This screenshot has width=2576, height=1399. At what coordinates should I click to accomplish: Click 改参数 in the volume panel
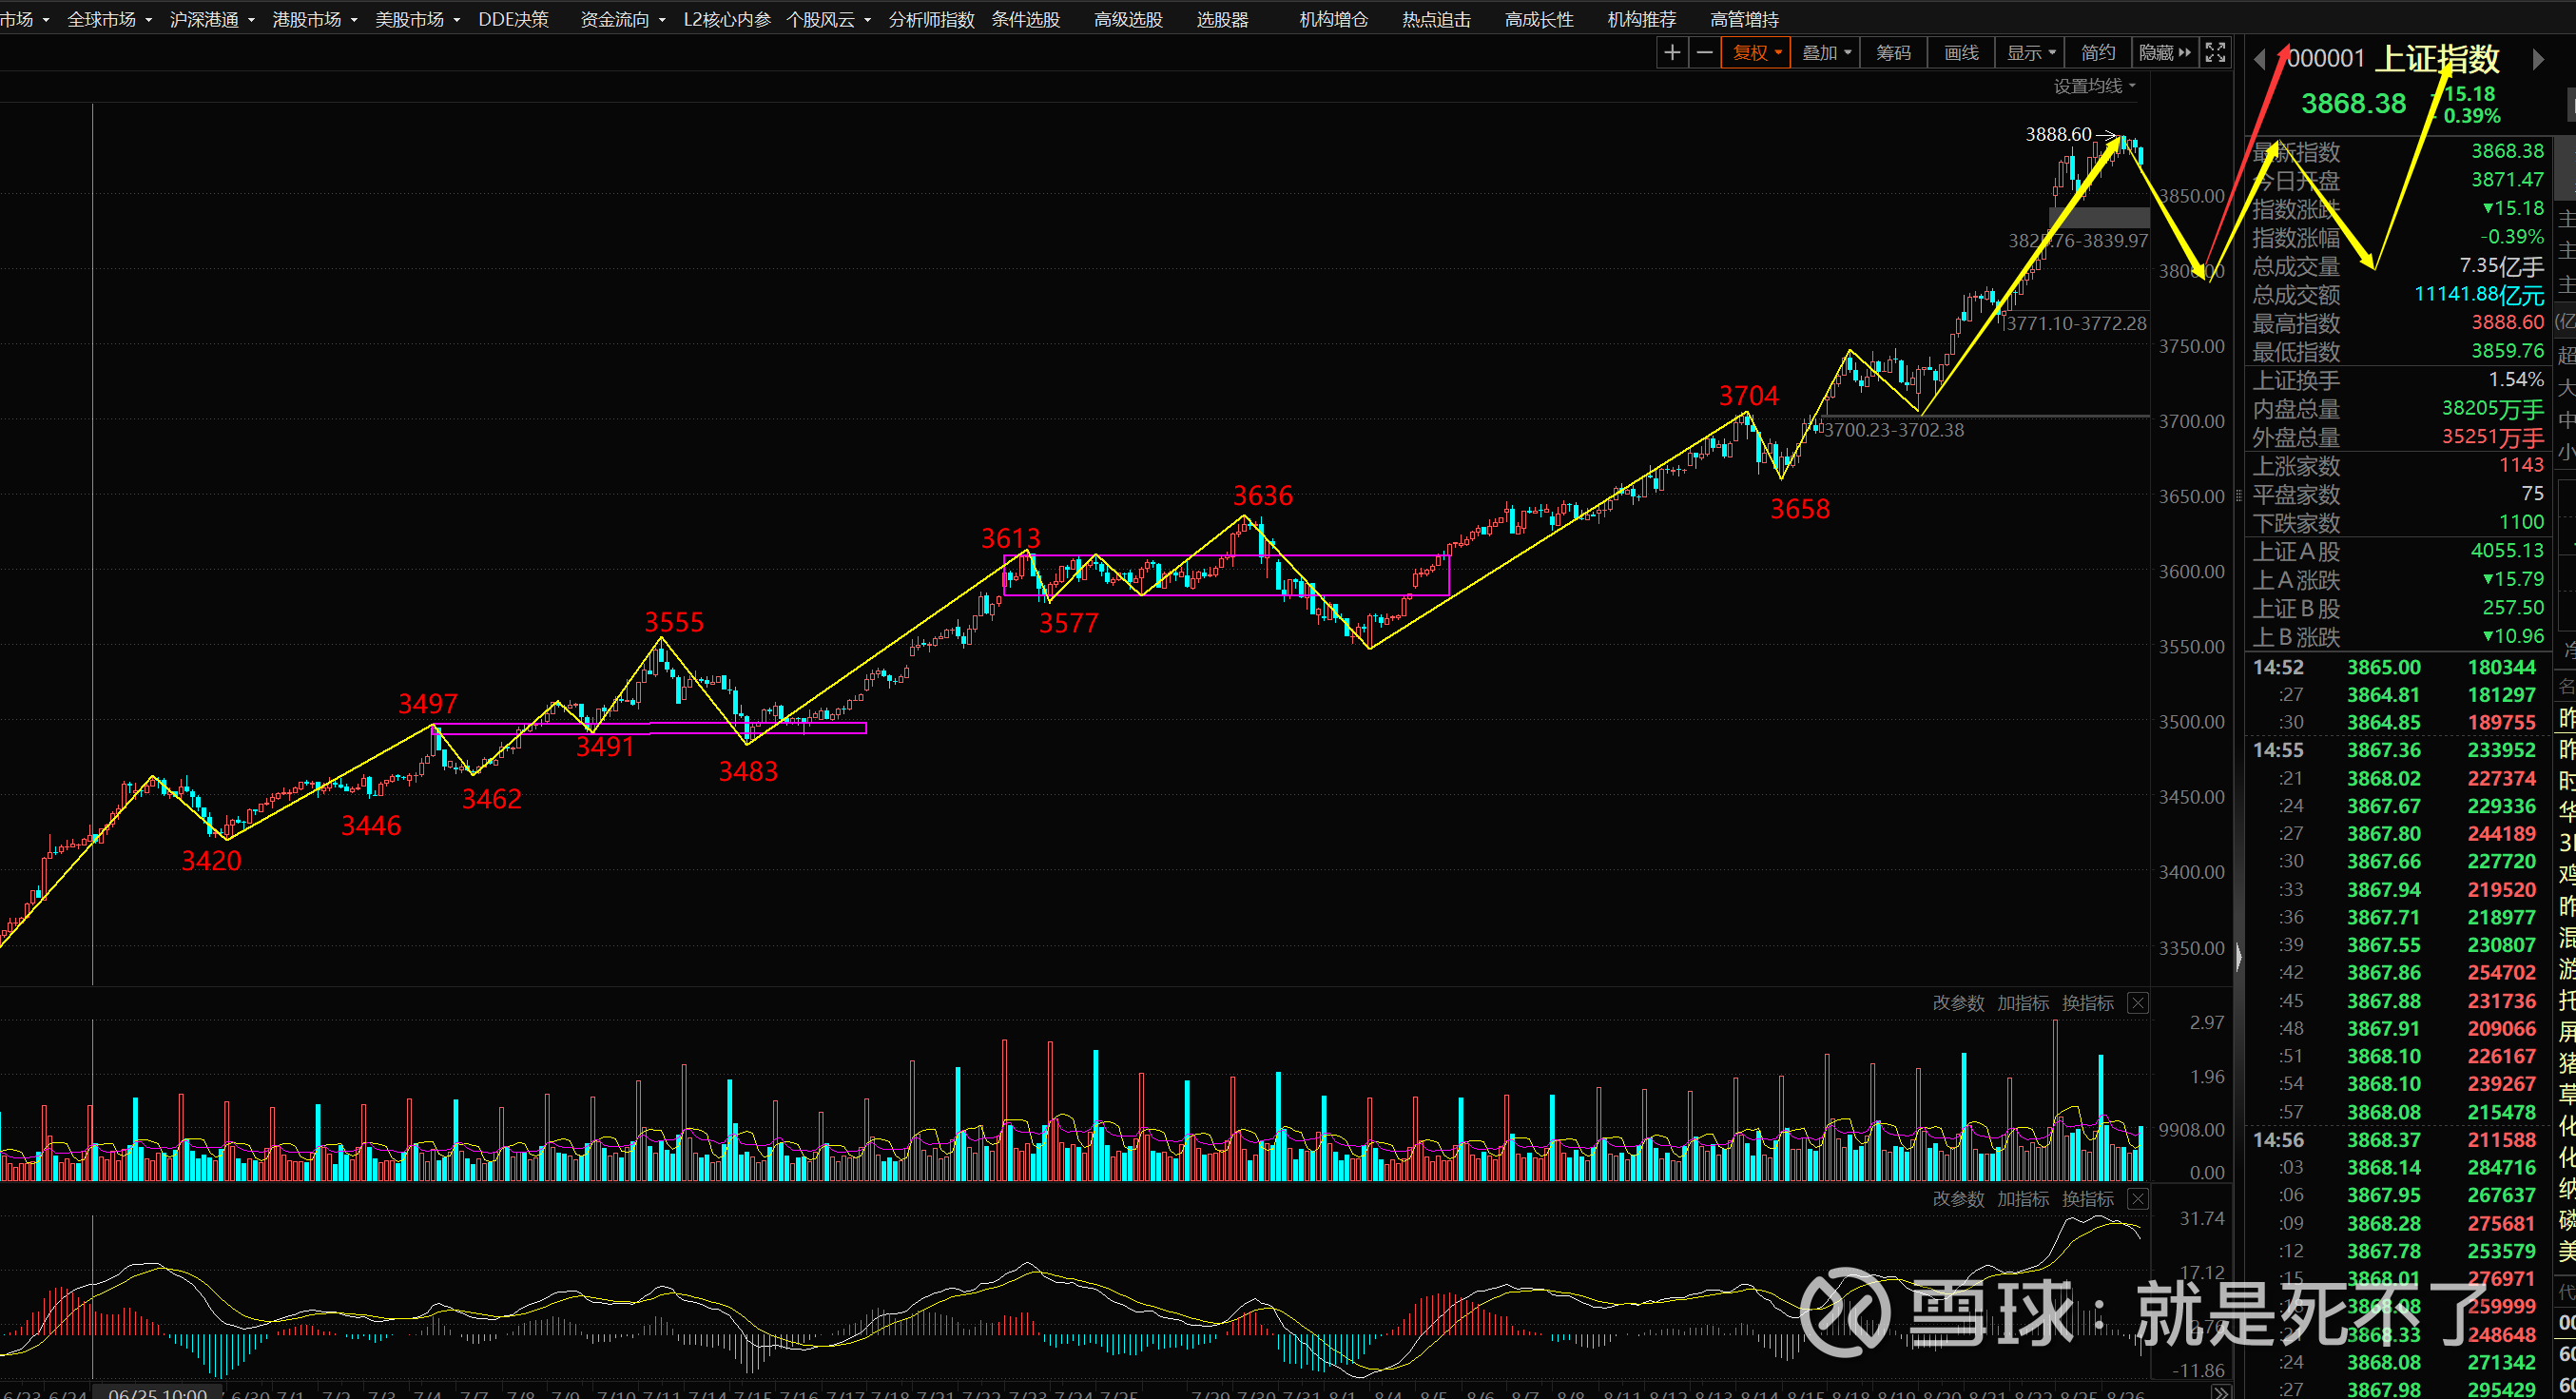pos(1957,1003)
